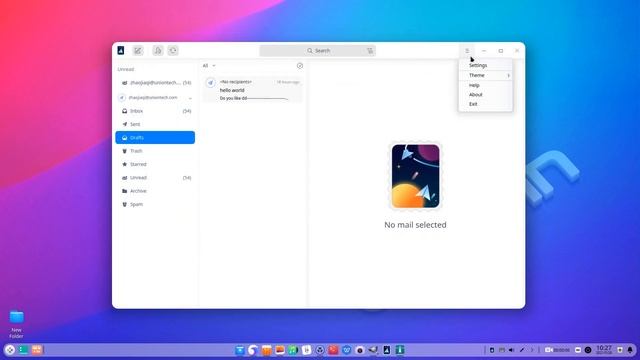The height and width of the screenshot is (360, 640).
Task: Open the address book toolbar icon
Action: point(158,51)
